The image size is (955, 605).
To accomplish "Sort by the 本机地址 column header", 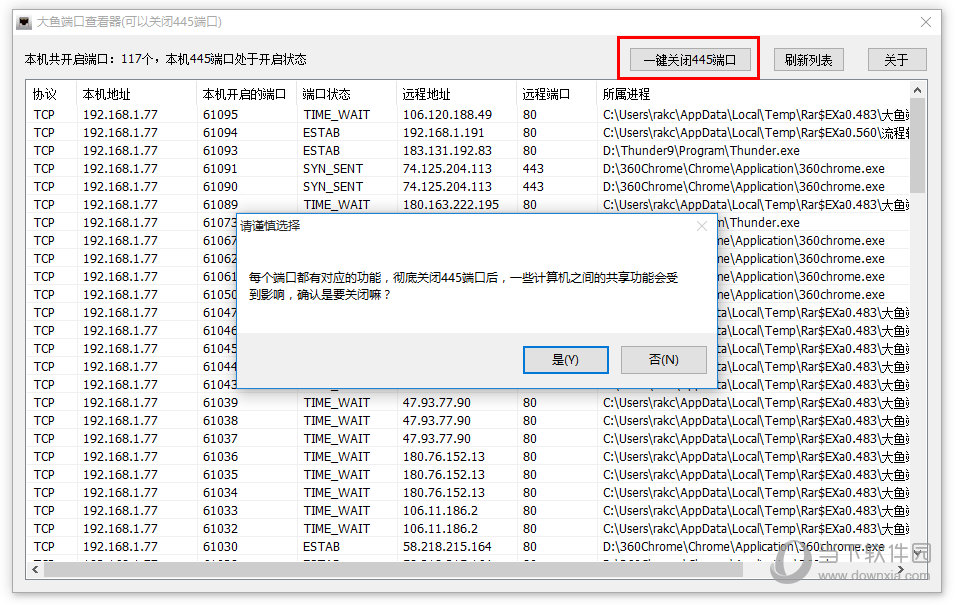I will tap(137, 94).
